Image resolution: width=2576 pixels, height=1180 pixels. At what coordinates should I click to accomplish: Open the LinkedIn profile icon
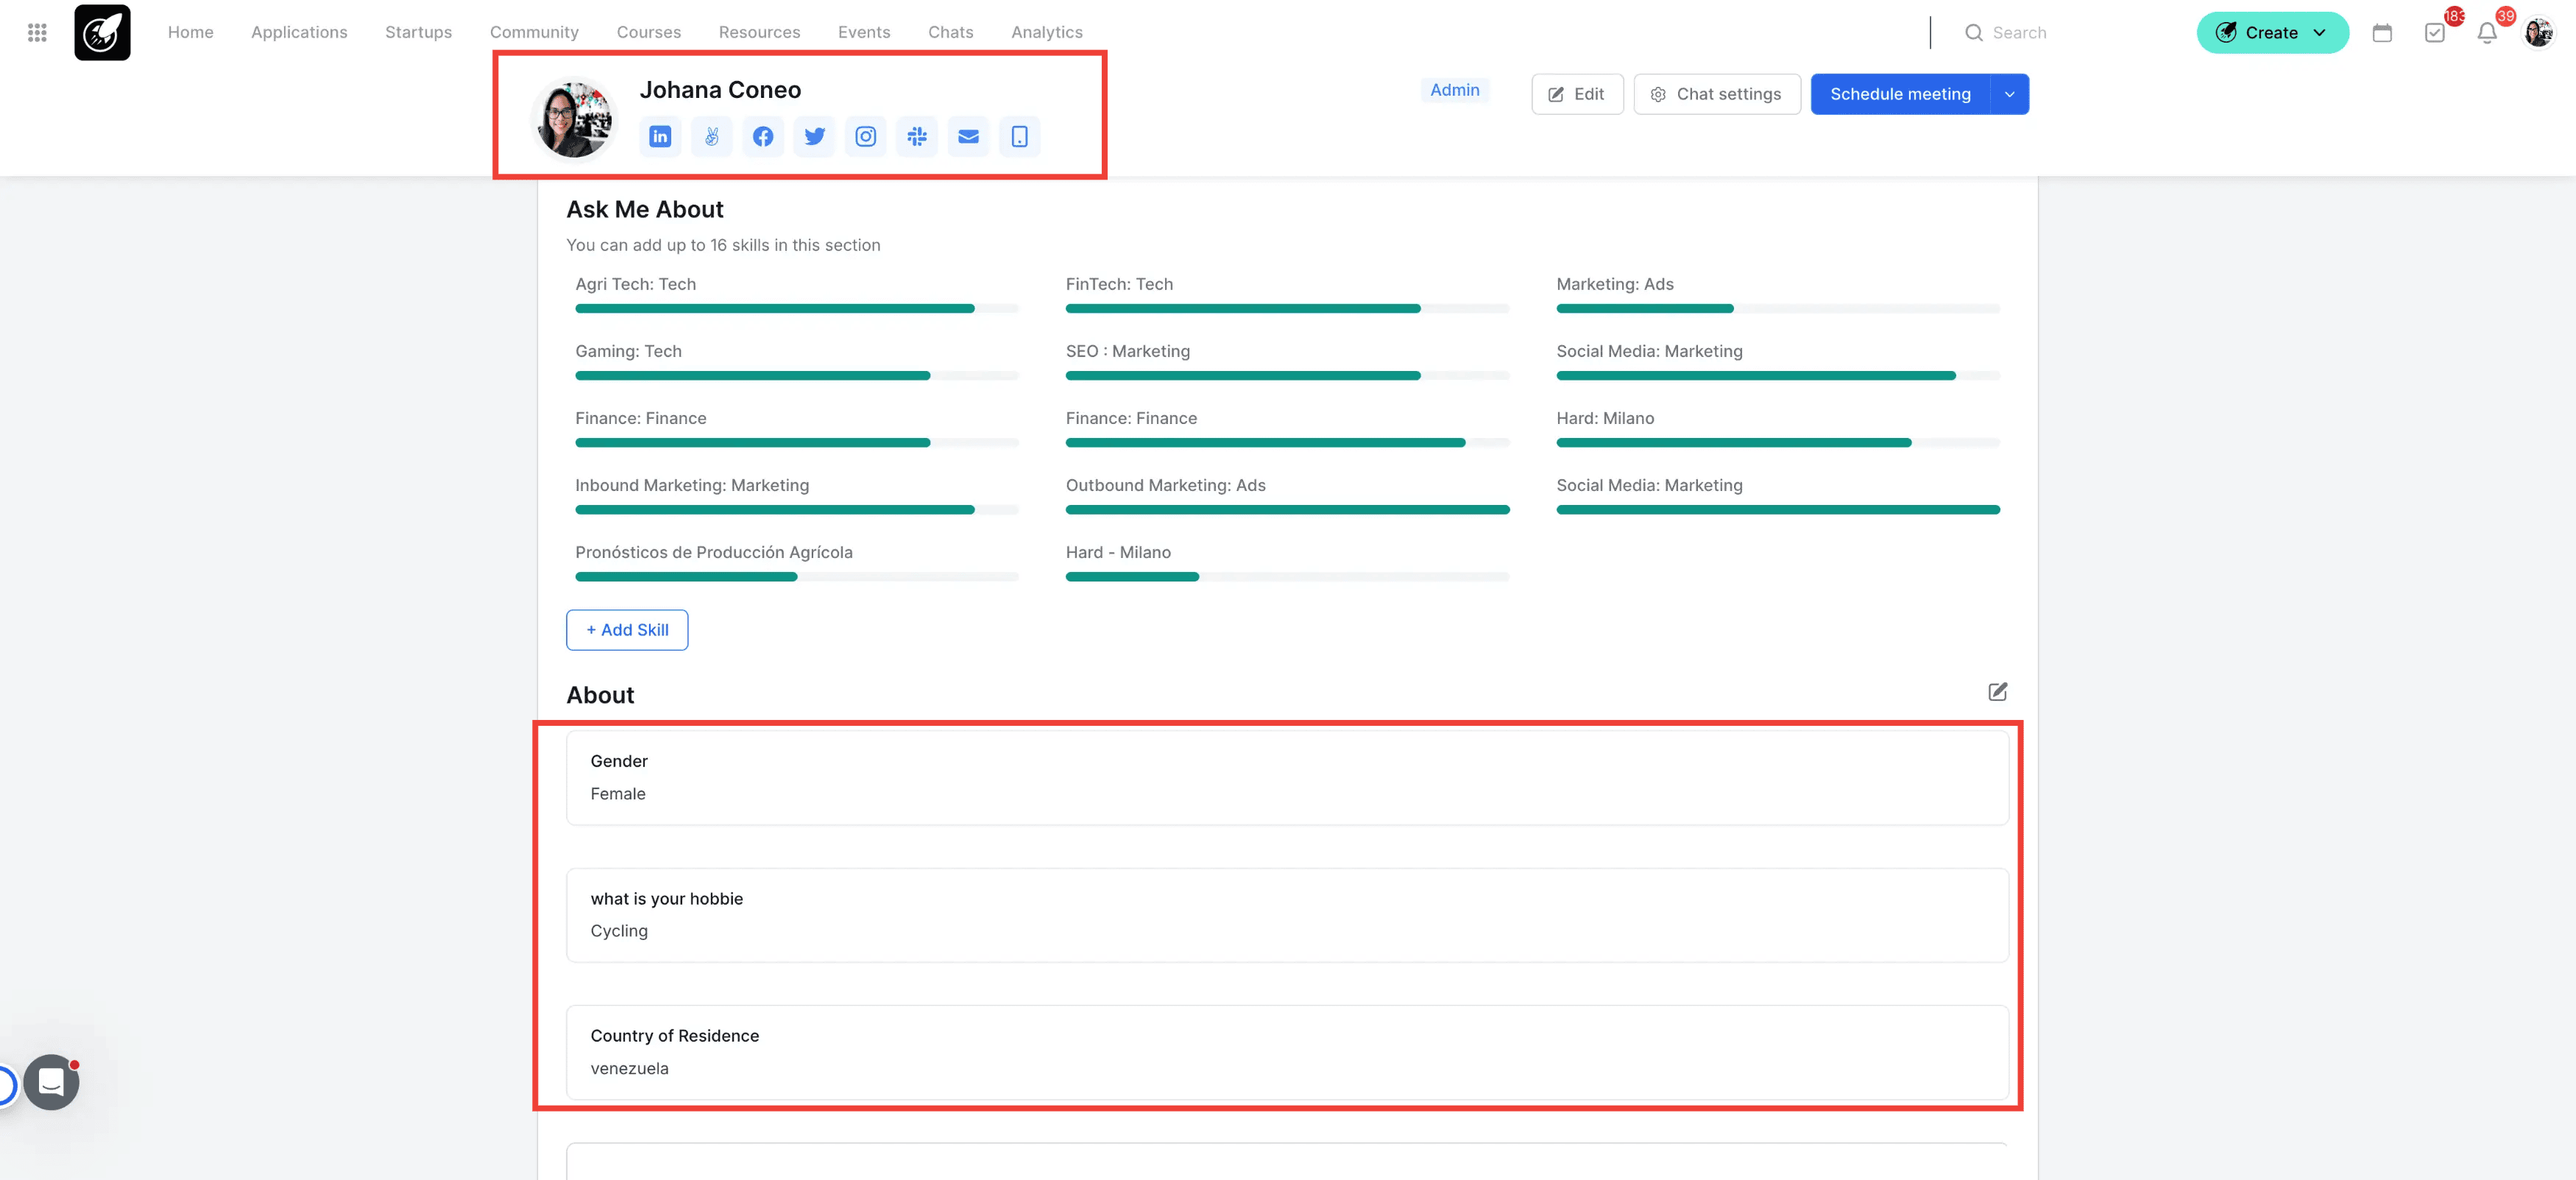(x=660, y=137)
